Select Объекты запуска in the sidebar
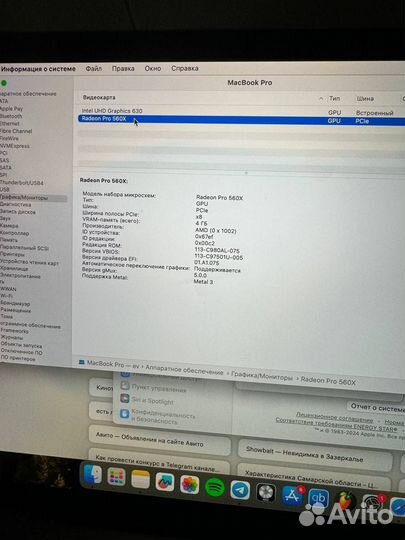This screenshot has height=540, width=405. tap(21, 345)
